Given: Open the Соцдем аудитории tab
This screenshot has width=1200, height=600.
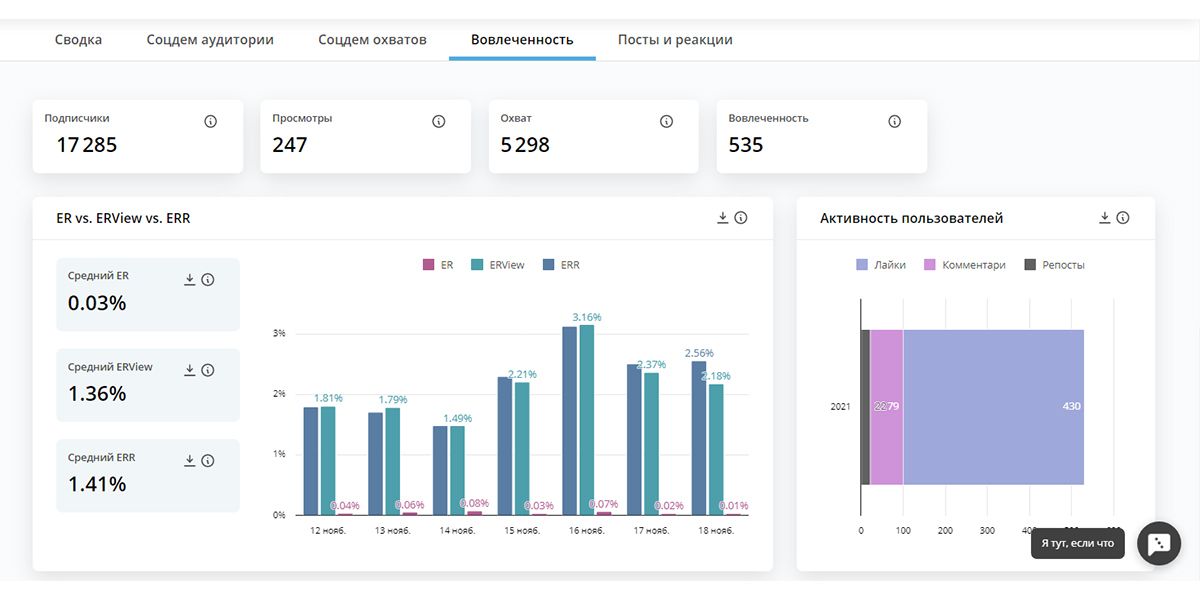Looking at the screenshot, I should point(210,40).
